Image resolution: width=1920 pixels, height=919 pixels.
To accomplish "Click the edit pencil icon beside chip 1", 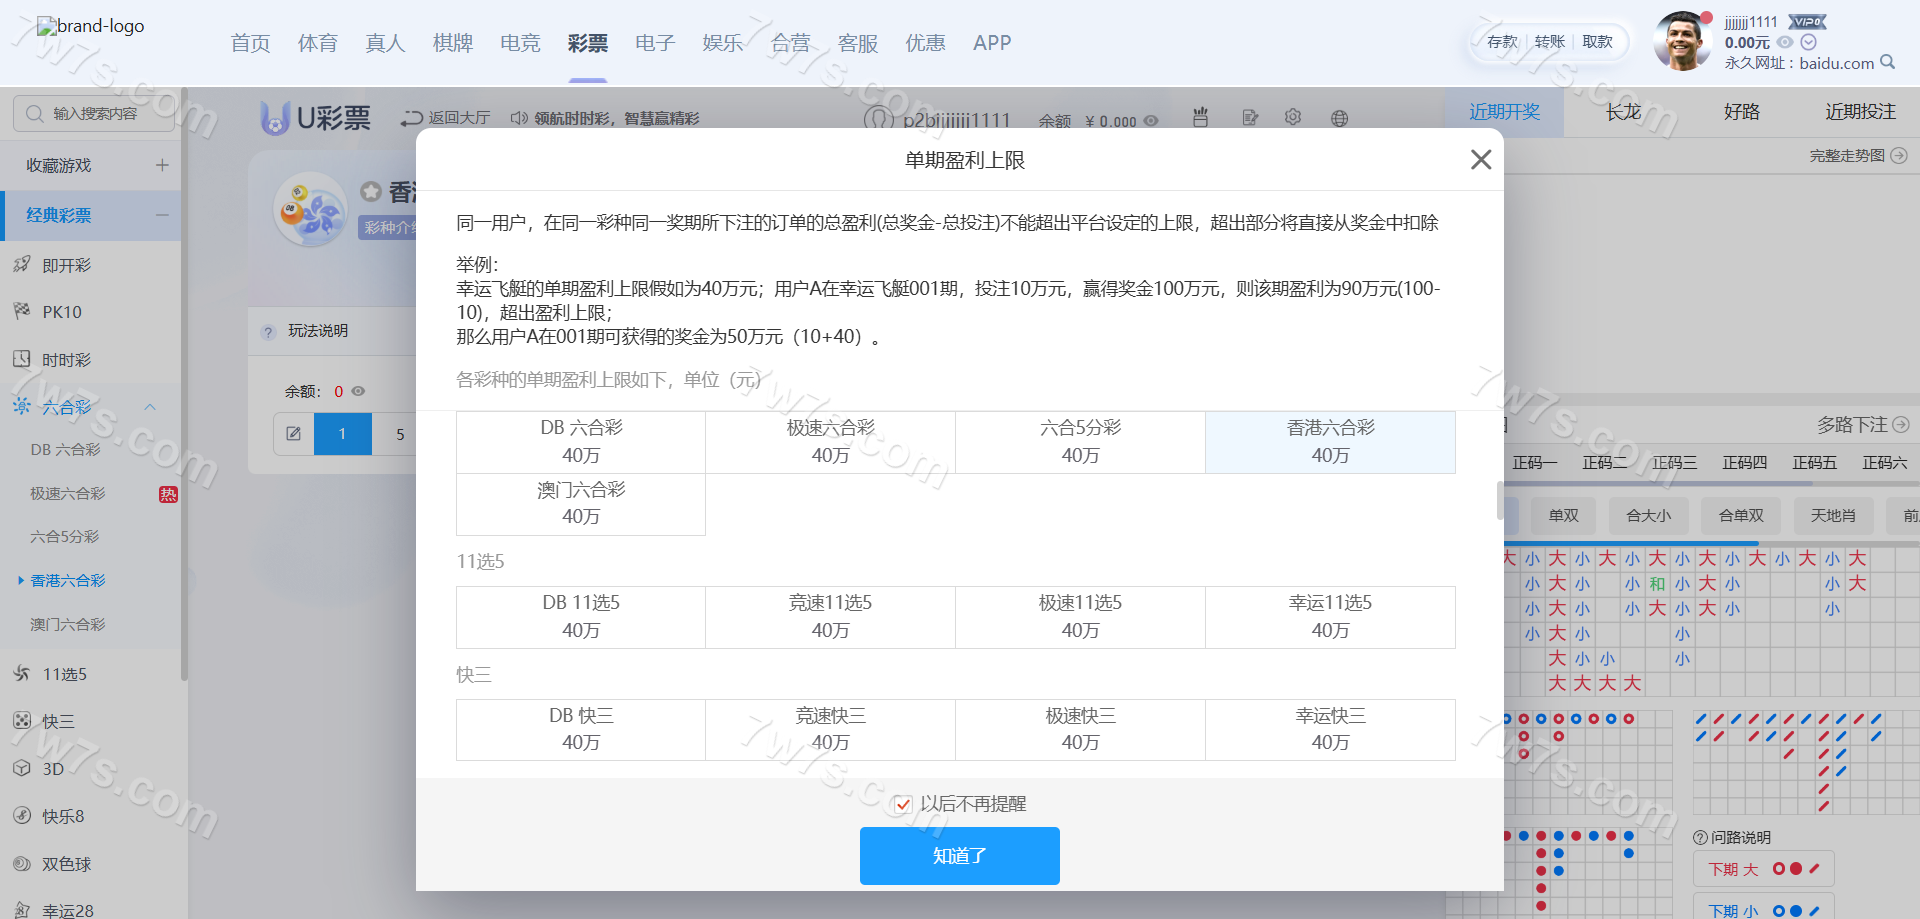I will [x=293, y=434].
